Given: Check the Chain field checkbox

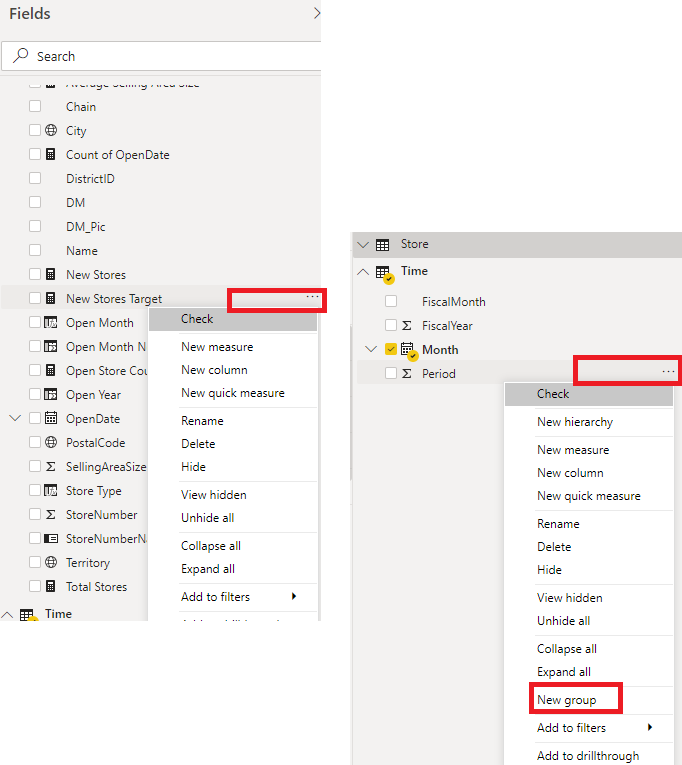Looking at the screenshot, I should [35, 106].
